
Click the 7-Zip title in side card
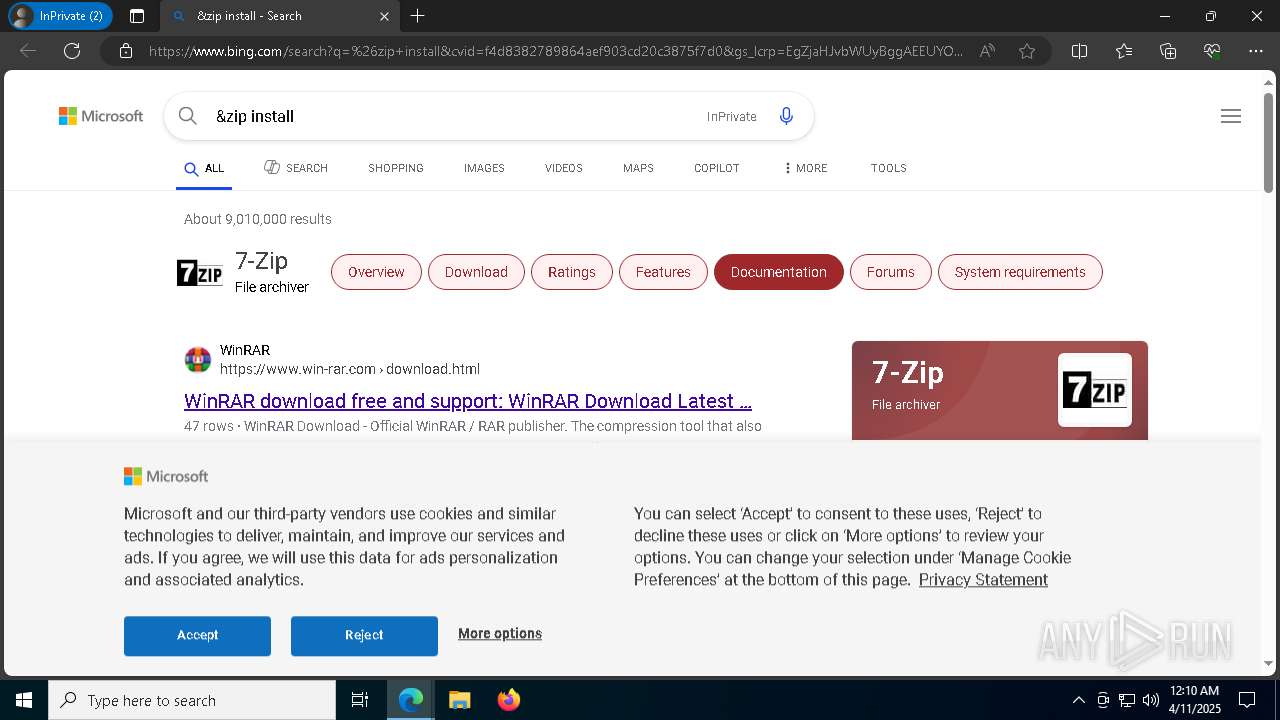point(908,373)
